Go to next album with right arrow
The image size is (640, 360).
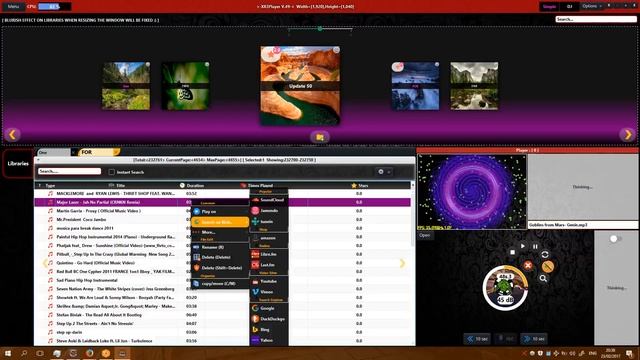[x=628, y=134]
